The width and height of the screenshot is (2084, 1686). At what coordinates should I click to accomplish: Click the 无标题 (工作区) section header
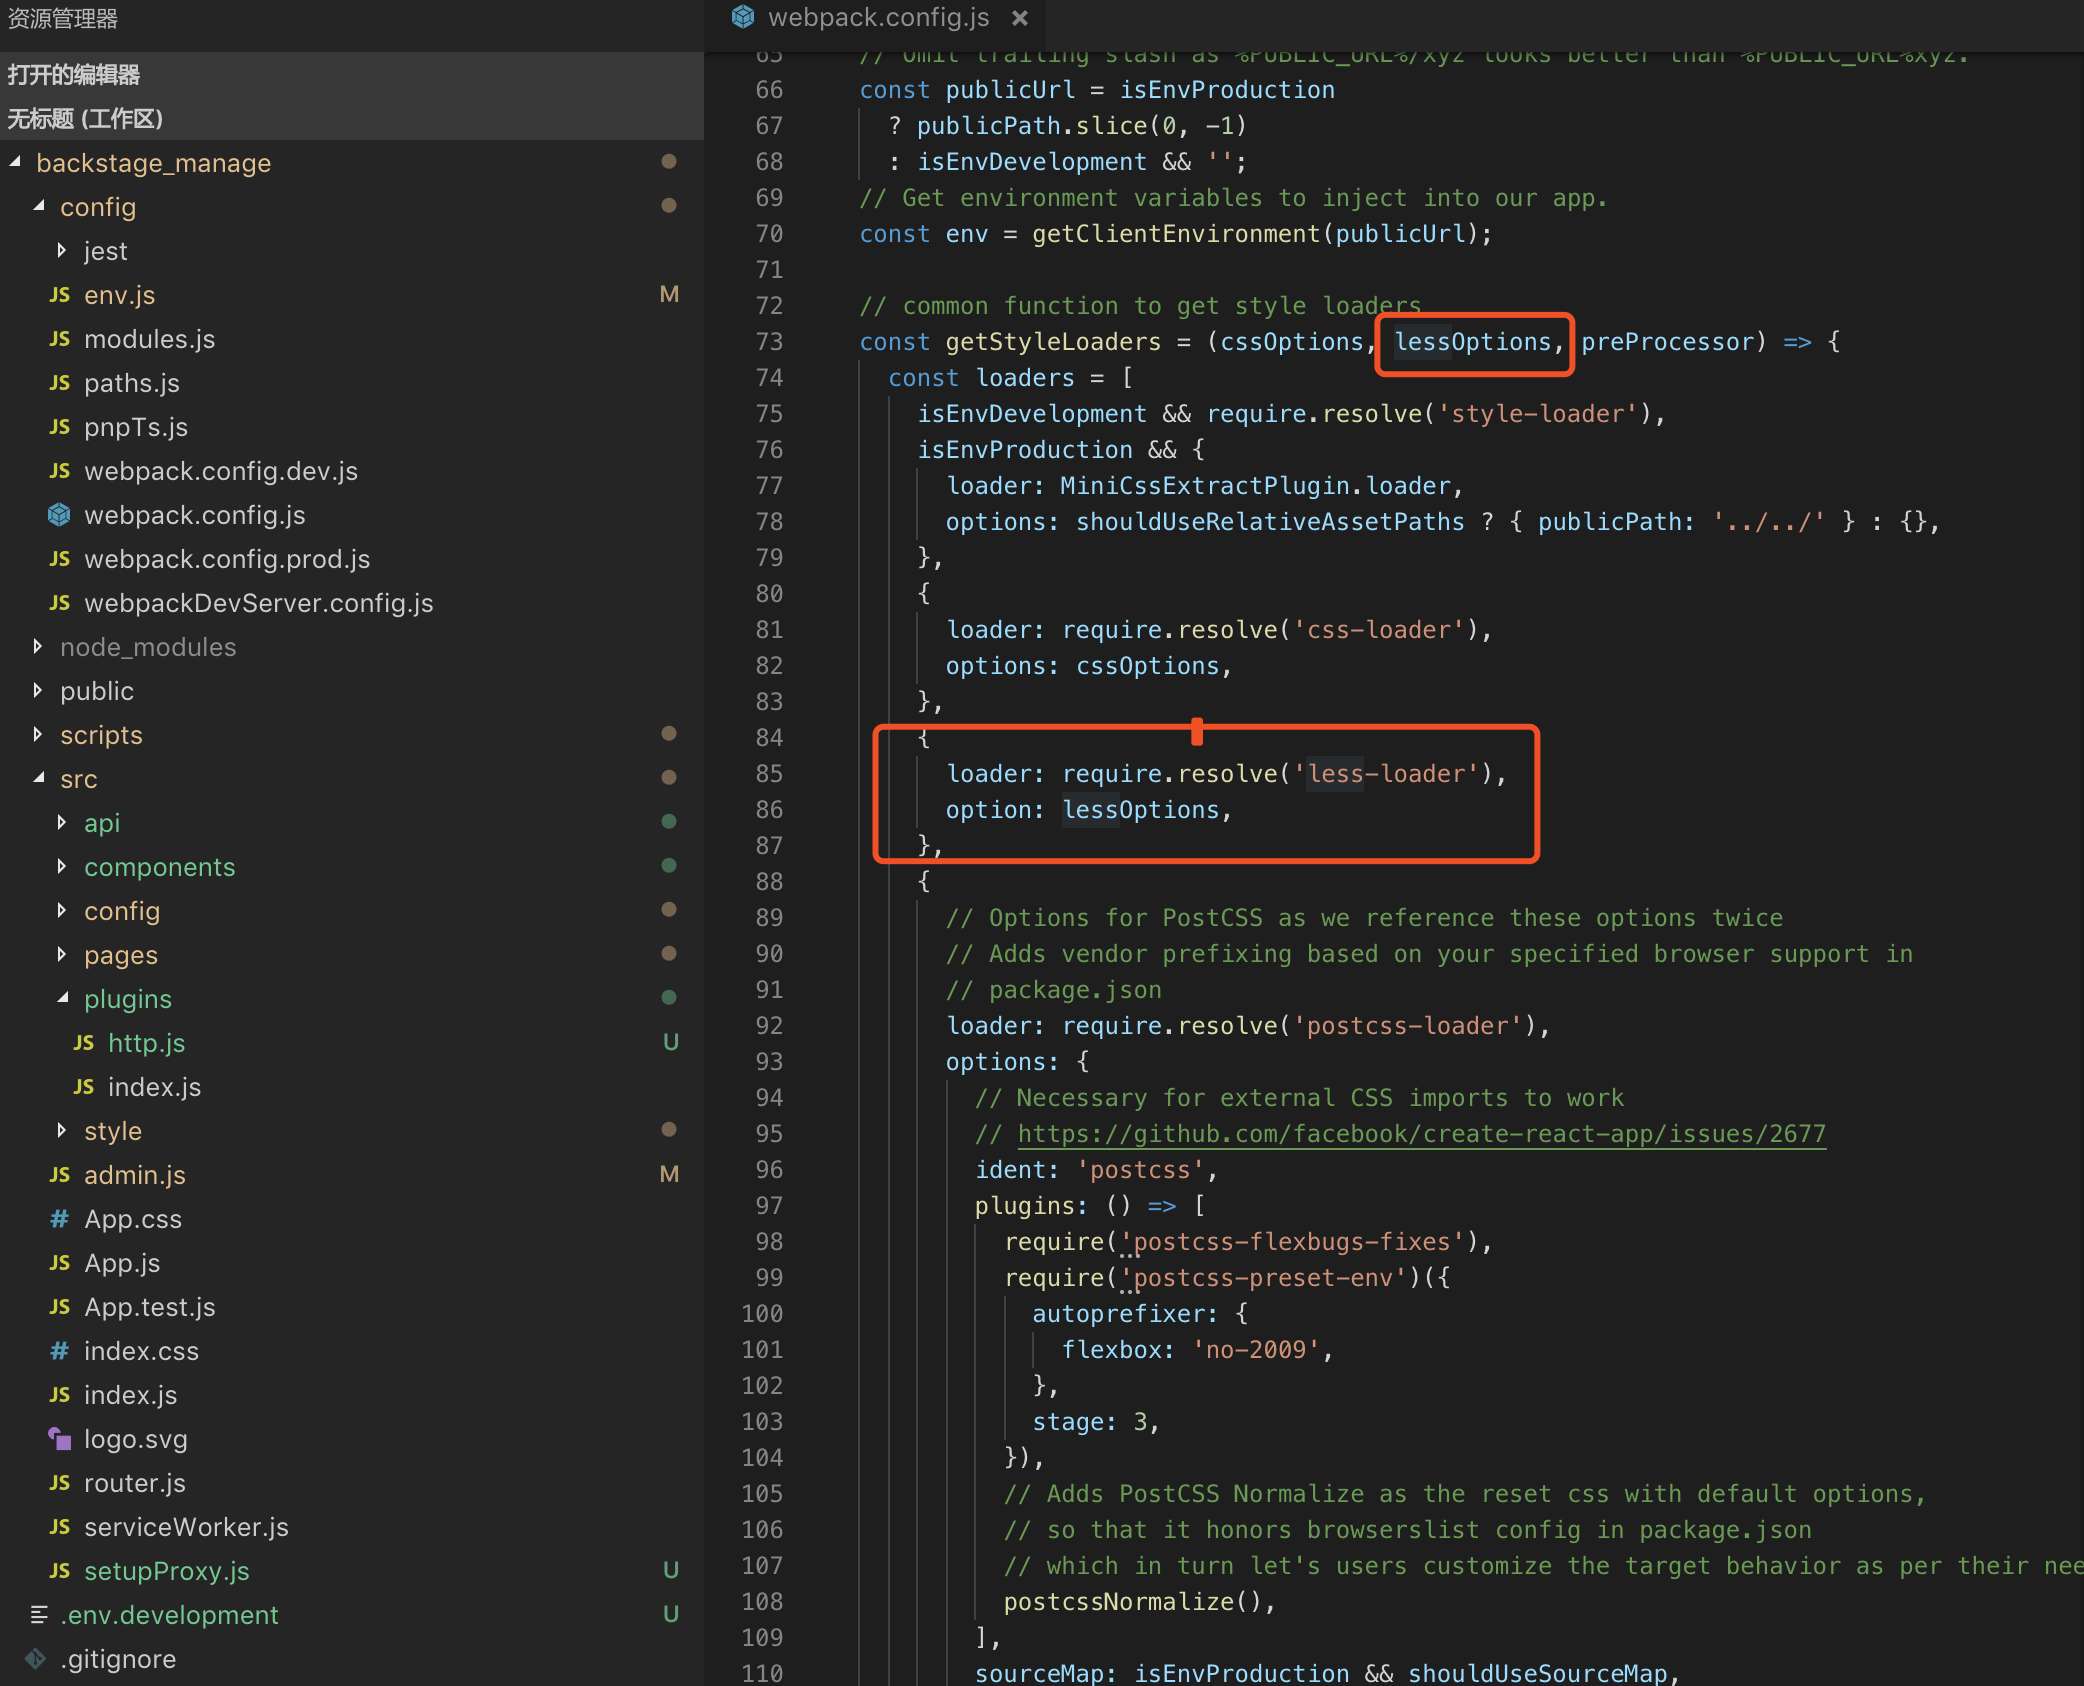[x=352, y=118]
